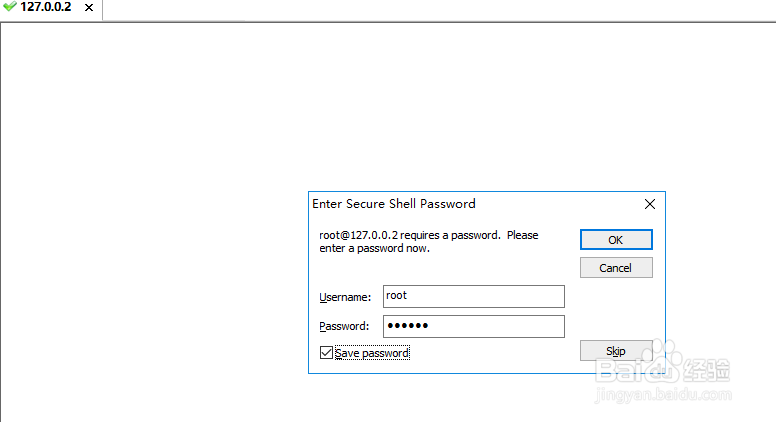Select the 127.0.0.2 session tab
The image size is (776, 422).
tap(46, 7)
